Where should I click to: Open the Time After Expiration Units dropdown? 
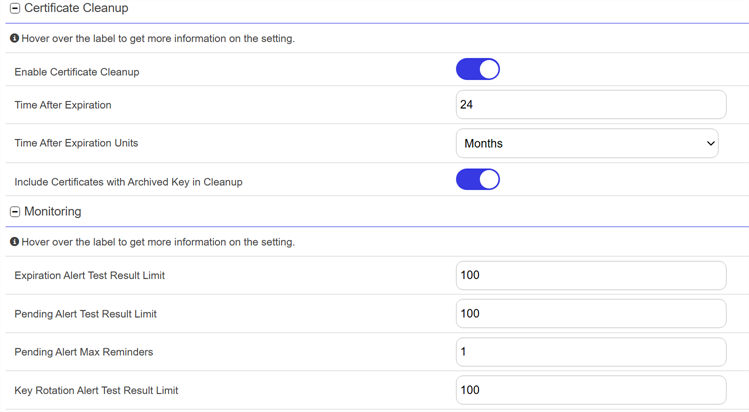coord(587,143)
